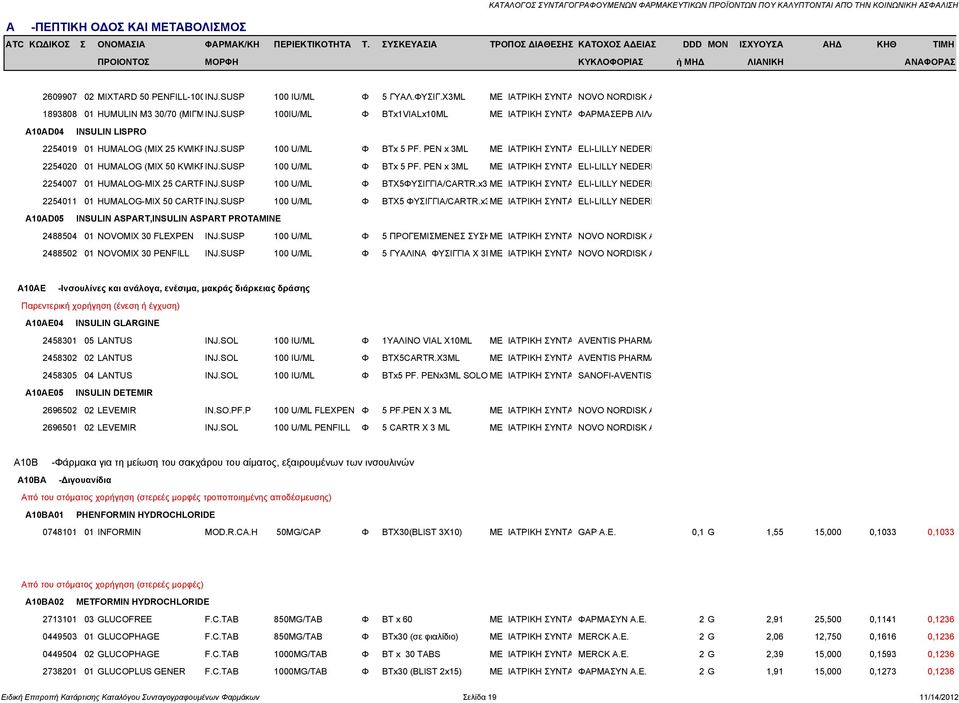The height and width of the screenshot is (703, 959).
Task: Click the "Σελίδα 19" page number
Action: pos(480,697)
